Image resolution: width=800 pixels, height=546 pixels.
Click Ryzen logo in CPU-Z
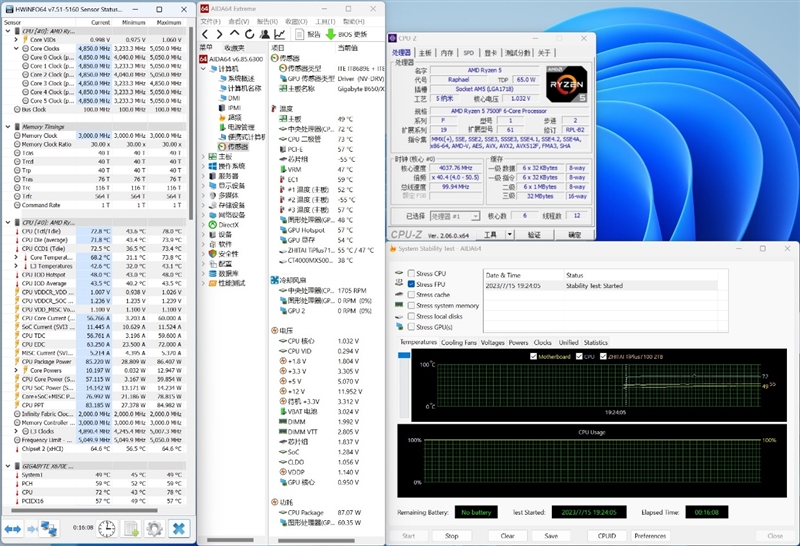tap(566, 84)
